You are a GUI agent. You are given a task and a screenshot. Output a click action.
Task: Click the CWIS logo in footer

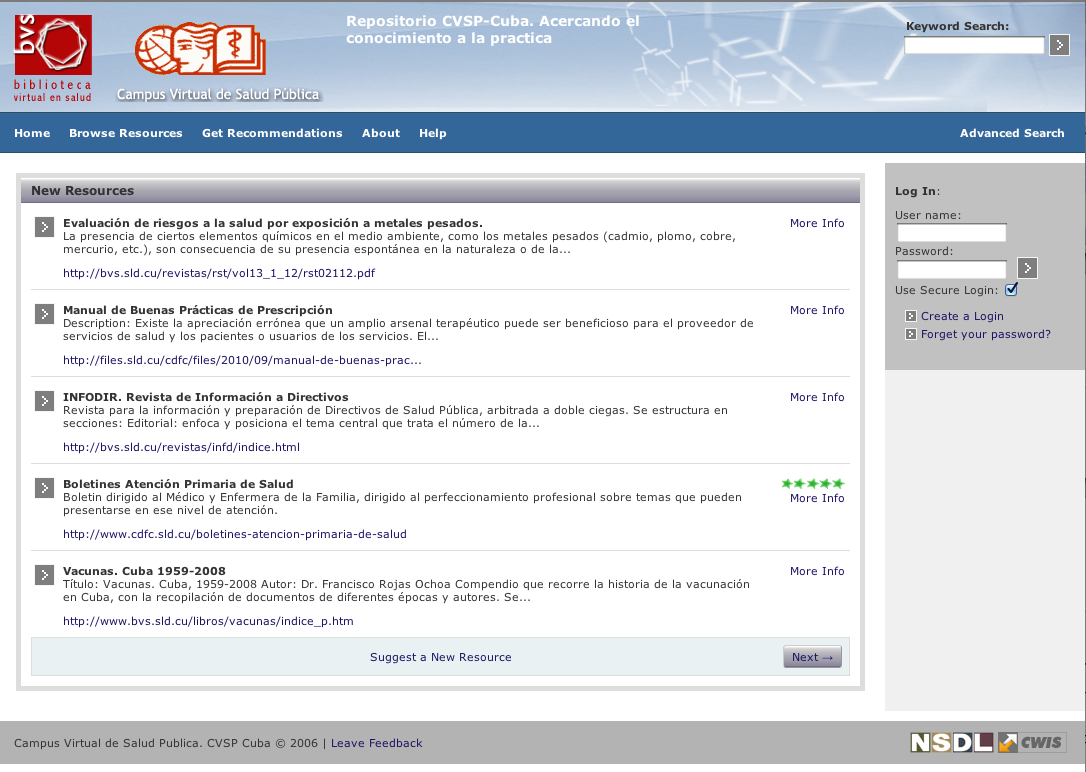[x=1032, y=742]
